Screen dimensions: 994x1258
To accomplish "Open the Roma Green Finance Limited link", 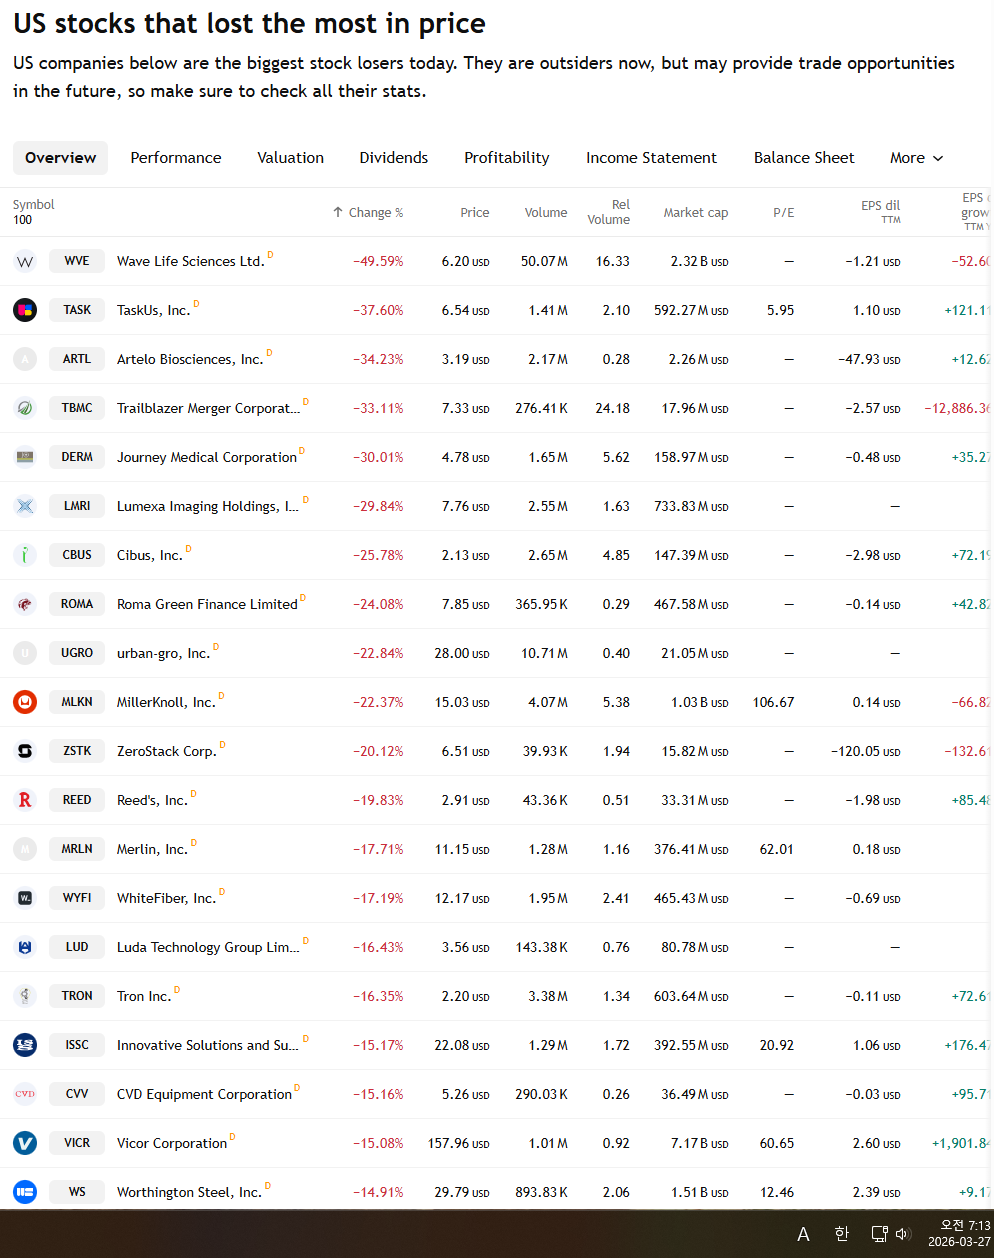I will pyautogui.click(x=207, y=604).
